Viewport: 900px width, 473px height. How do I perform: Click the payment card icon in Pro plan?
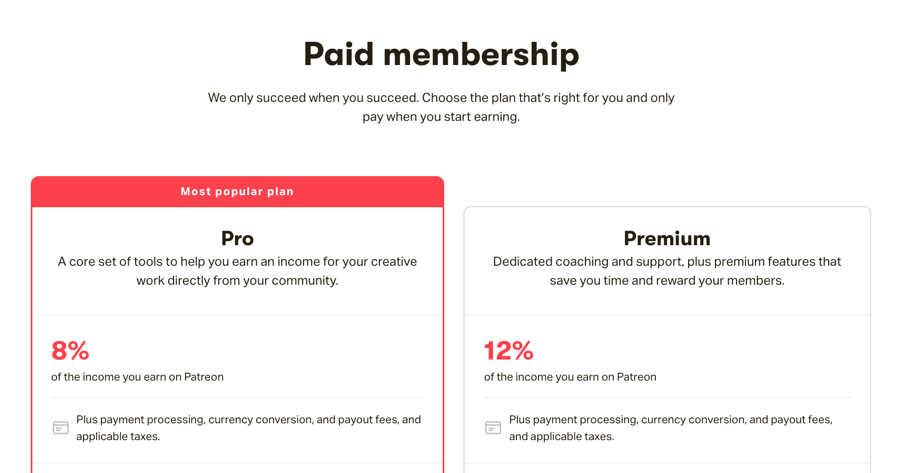coord(60,428)
